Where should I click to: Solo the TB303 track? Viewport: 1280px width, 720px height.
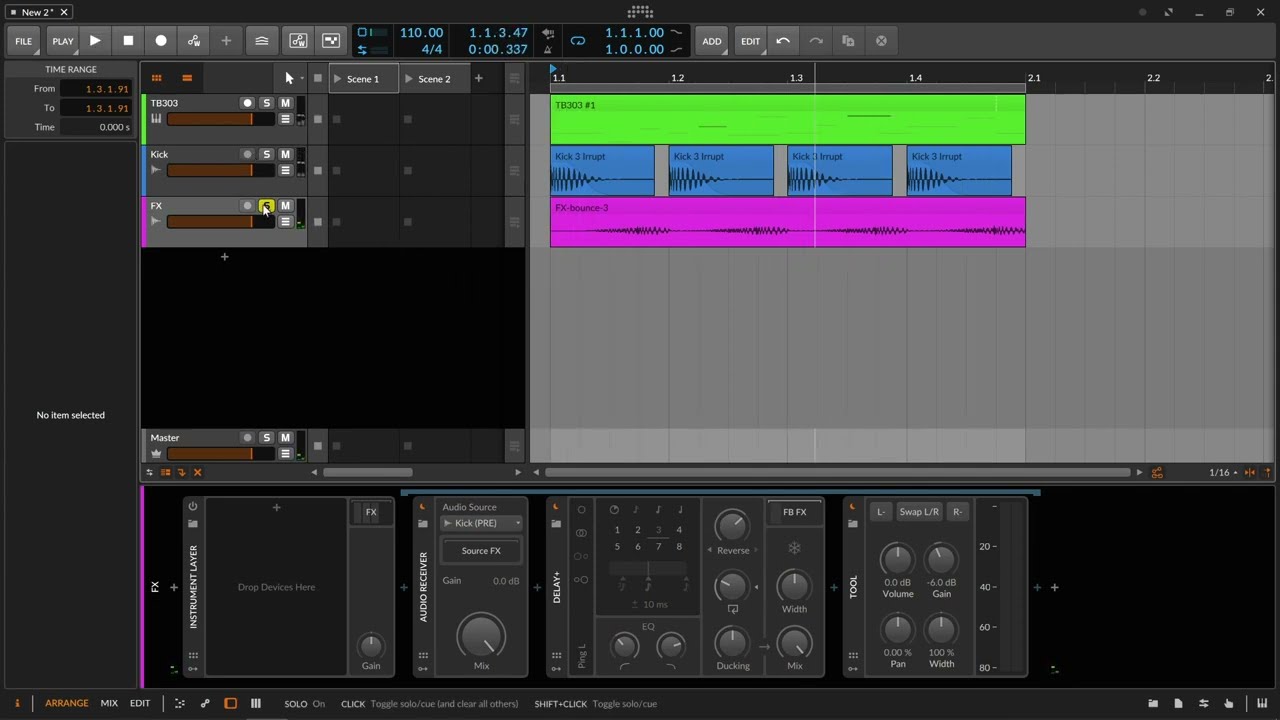266,103
